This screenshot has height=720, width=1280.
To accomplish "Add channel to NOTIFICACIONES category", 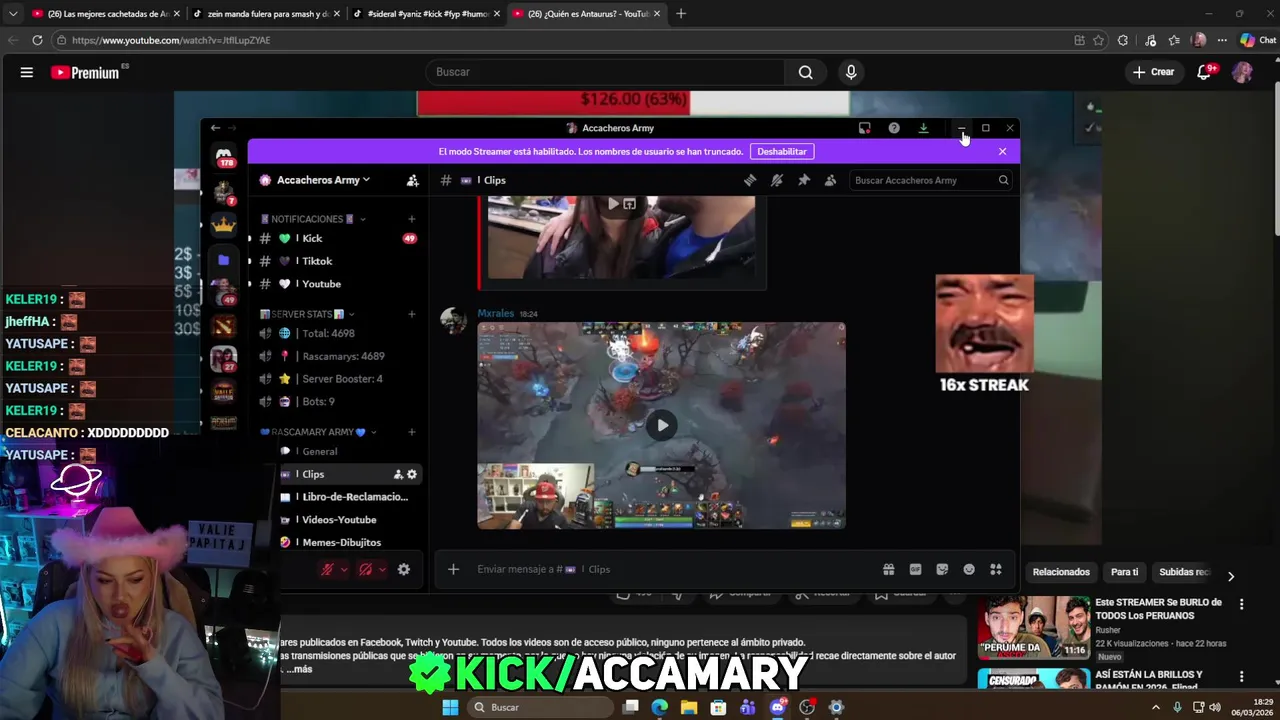I will [412, 219].
